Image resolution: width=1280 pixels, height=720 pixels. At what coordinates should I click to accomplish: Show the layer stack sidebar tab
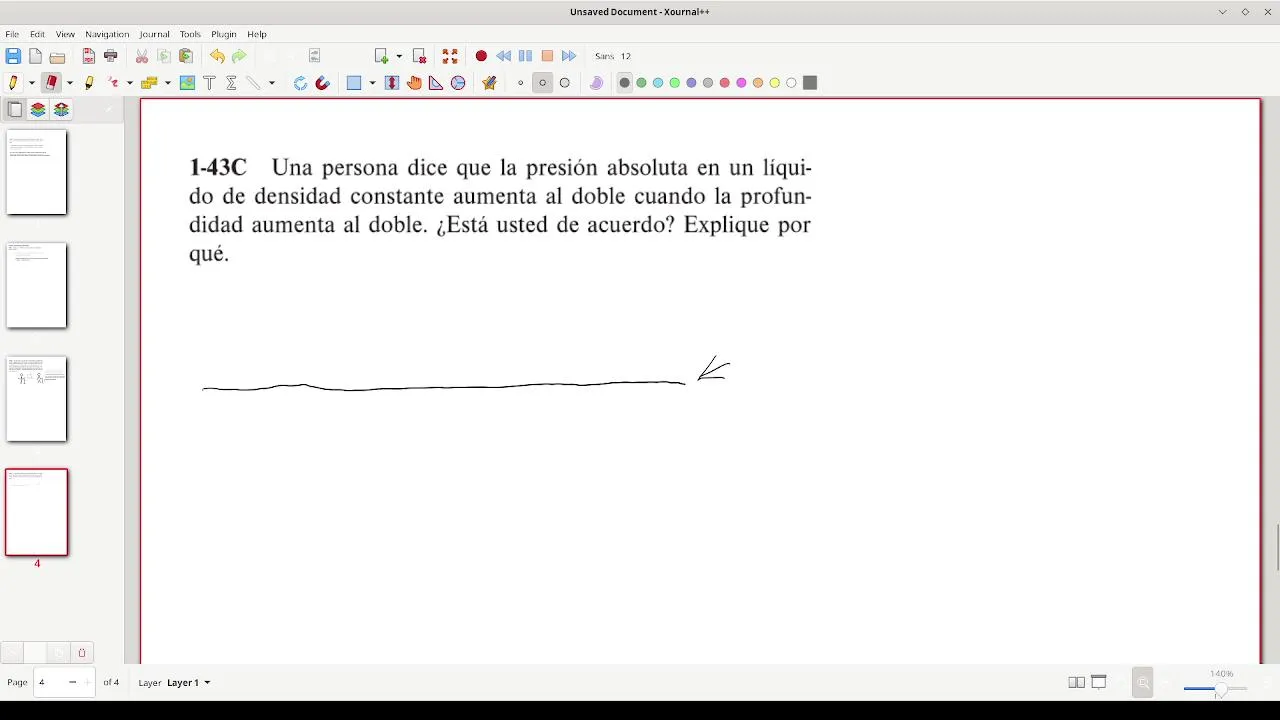38,110
